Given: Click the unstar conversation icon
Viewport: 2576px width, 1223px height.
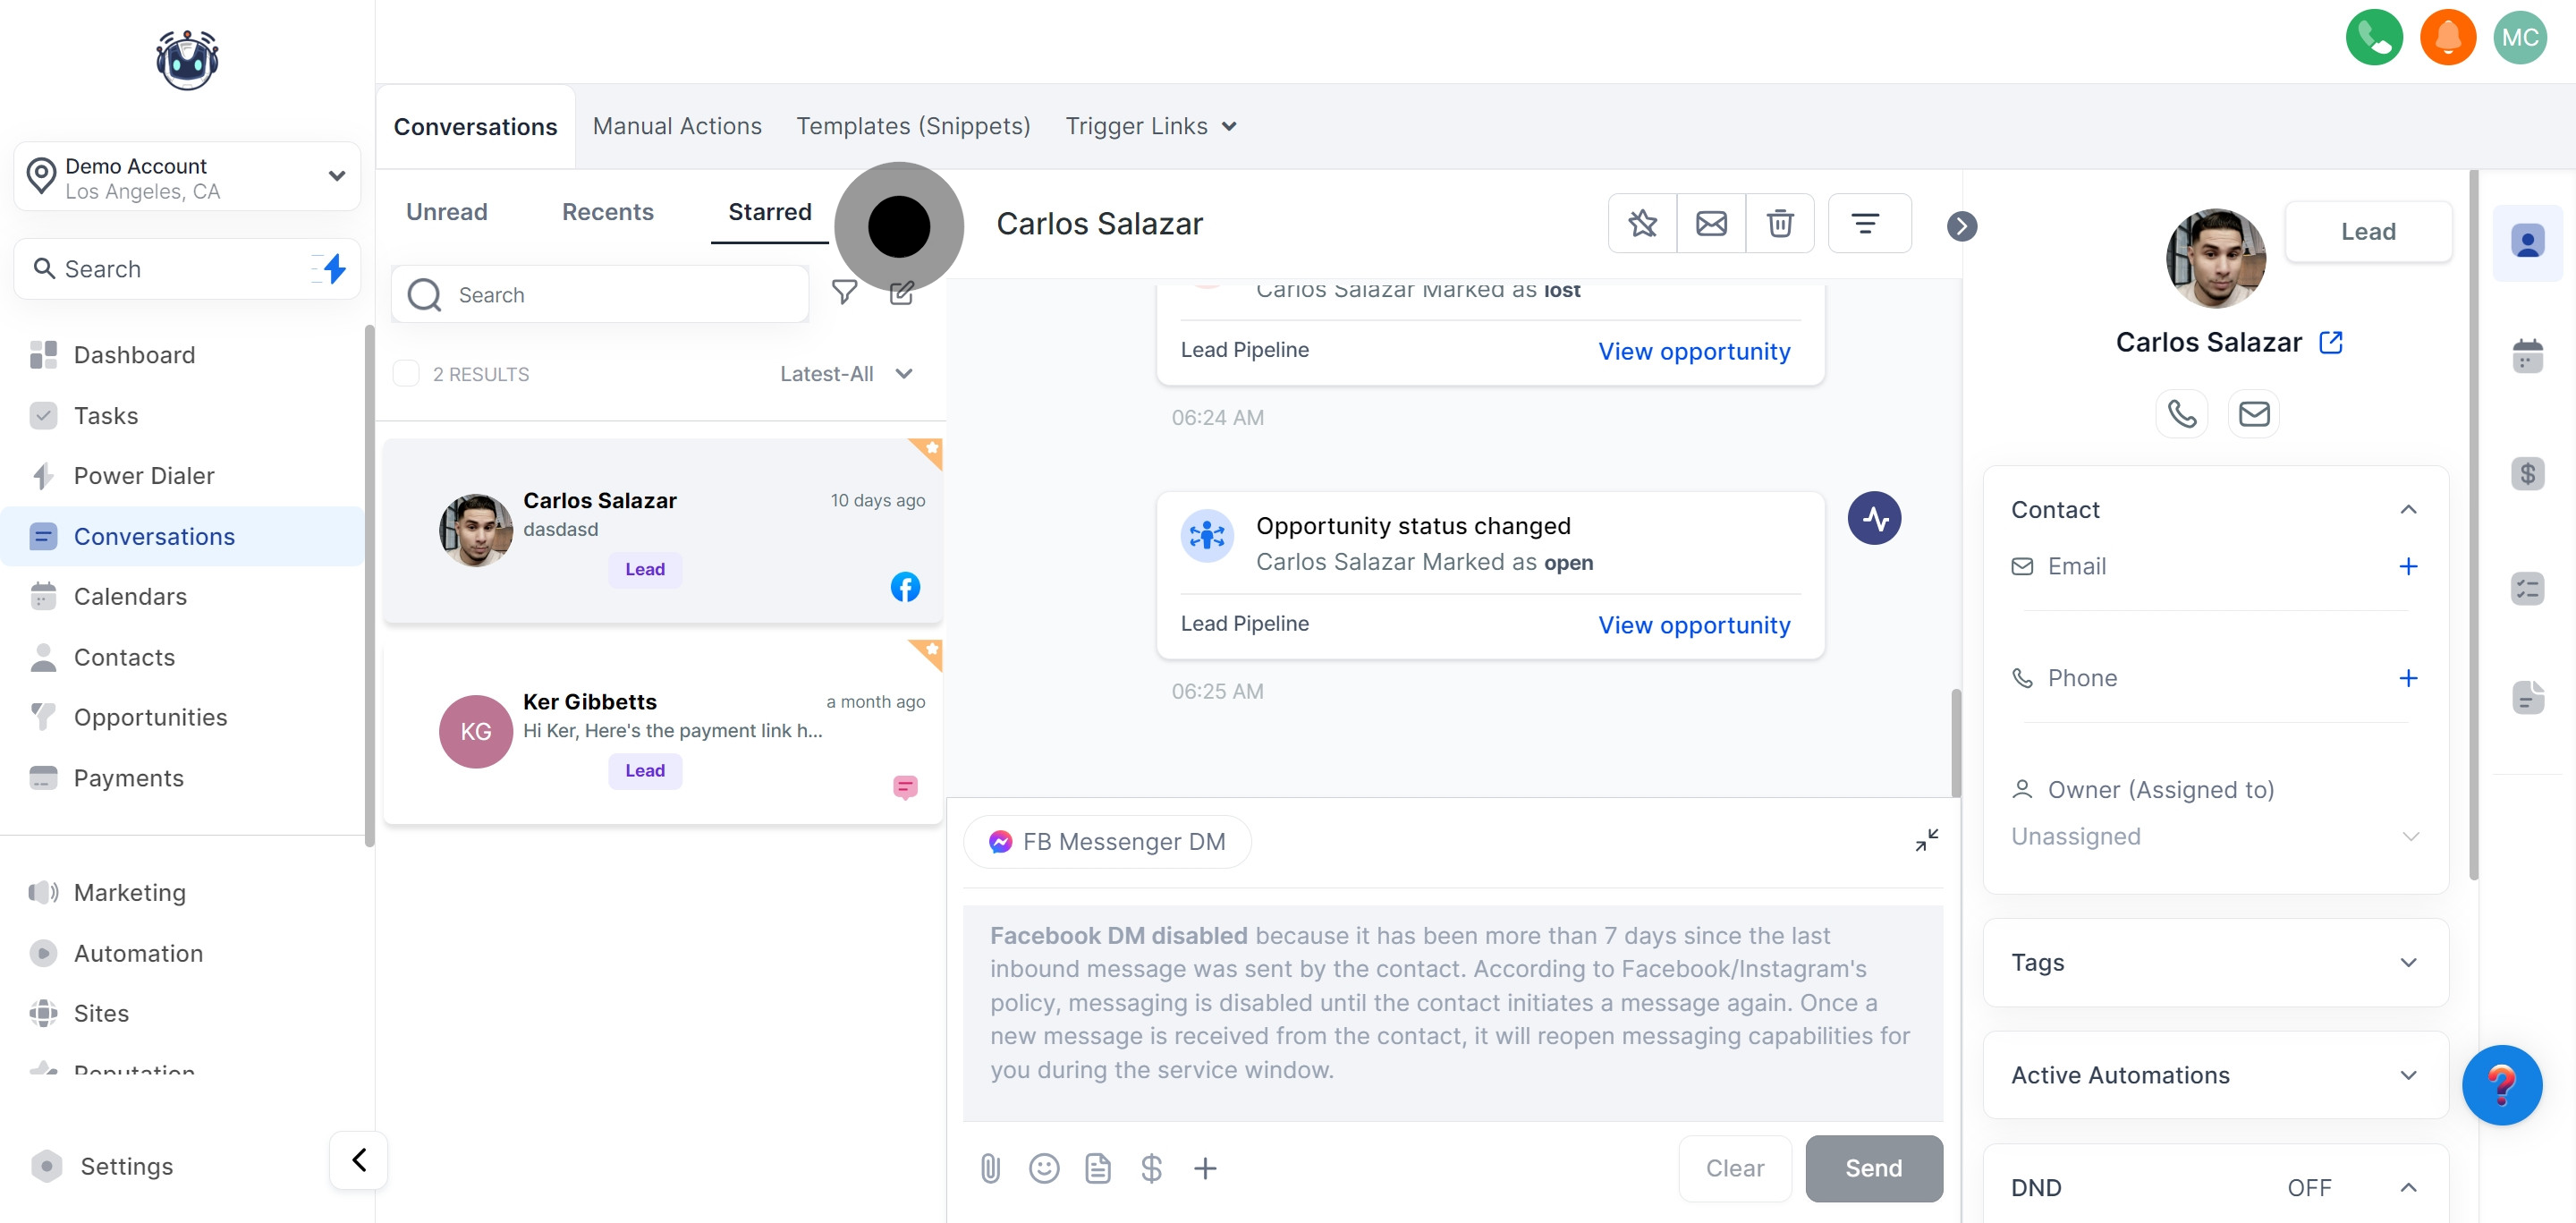Looking at the screenshot, I should (1642, 223).
